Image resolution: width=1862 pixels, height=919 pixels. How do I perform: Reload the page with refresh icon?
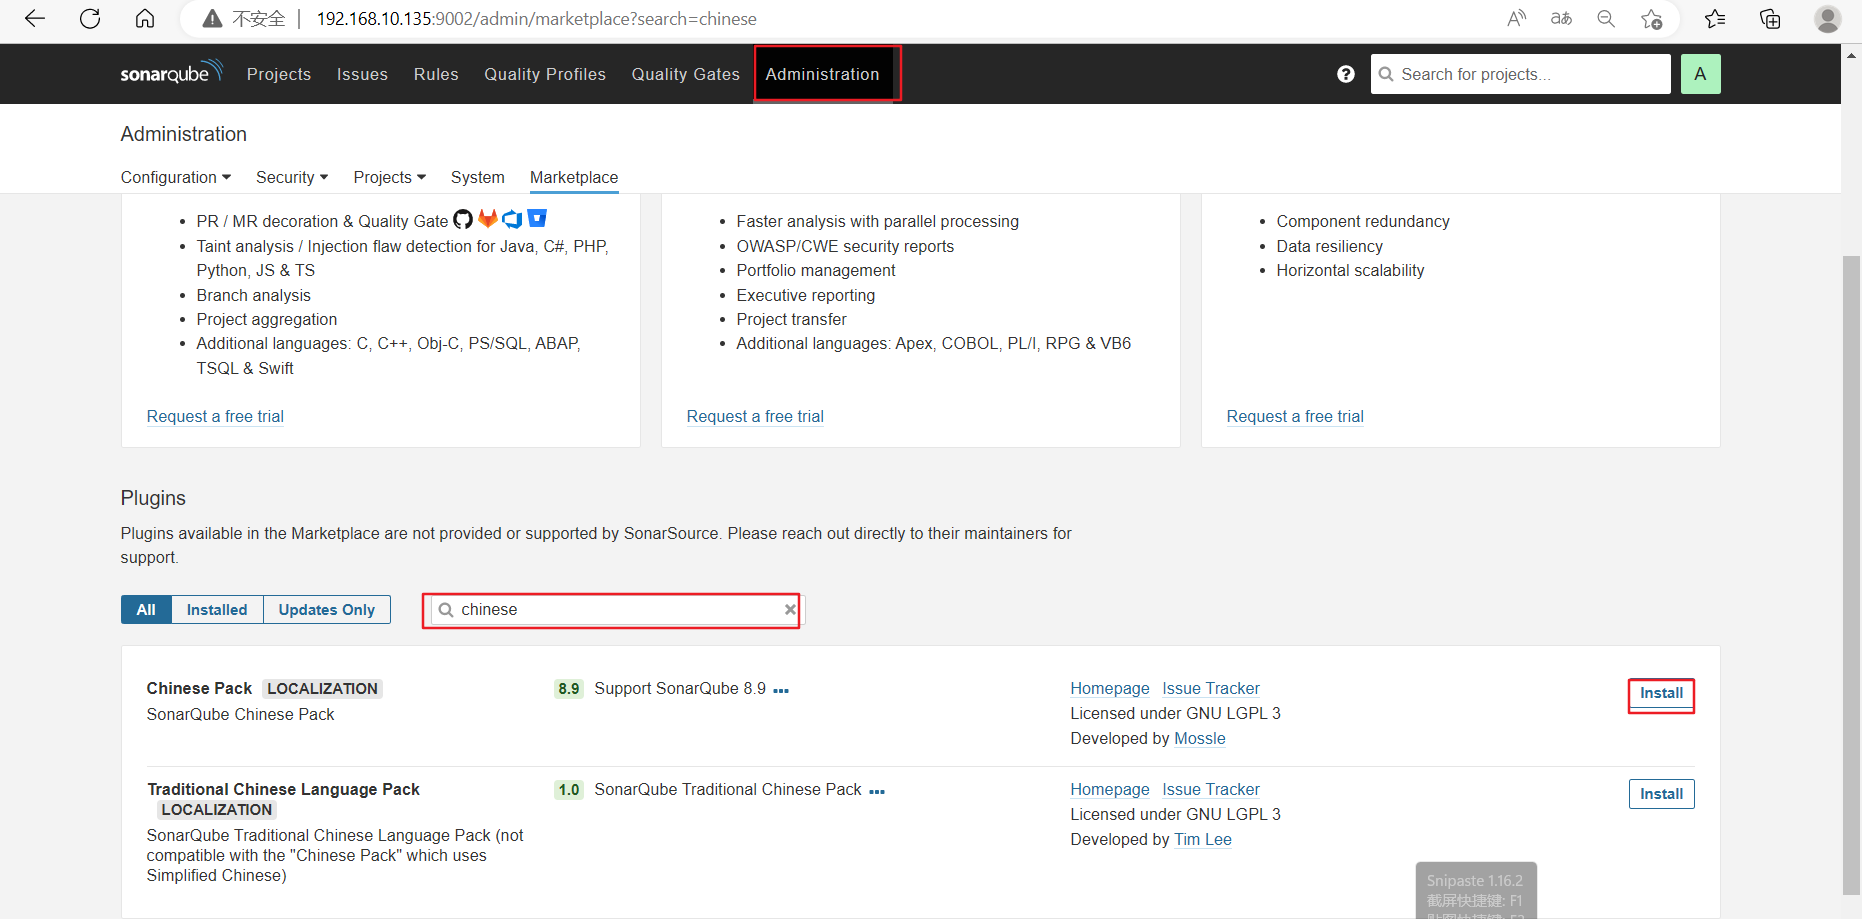[x=90, y=19]
